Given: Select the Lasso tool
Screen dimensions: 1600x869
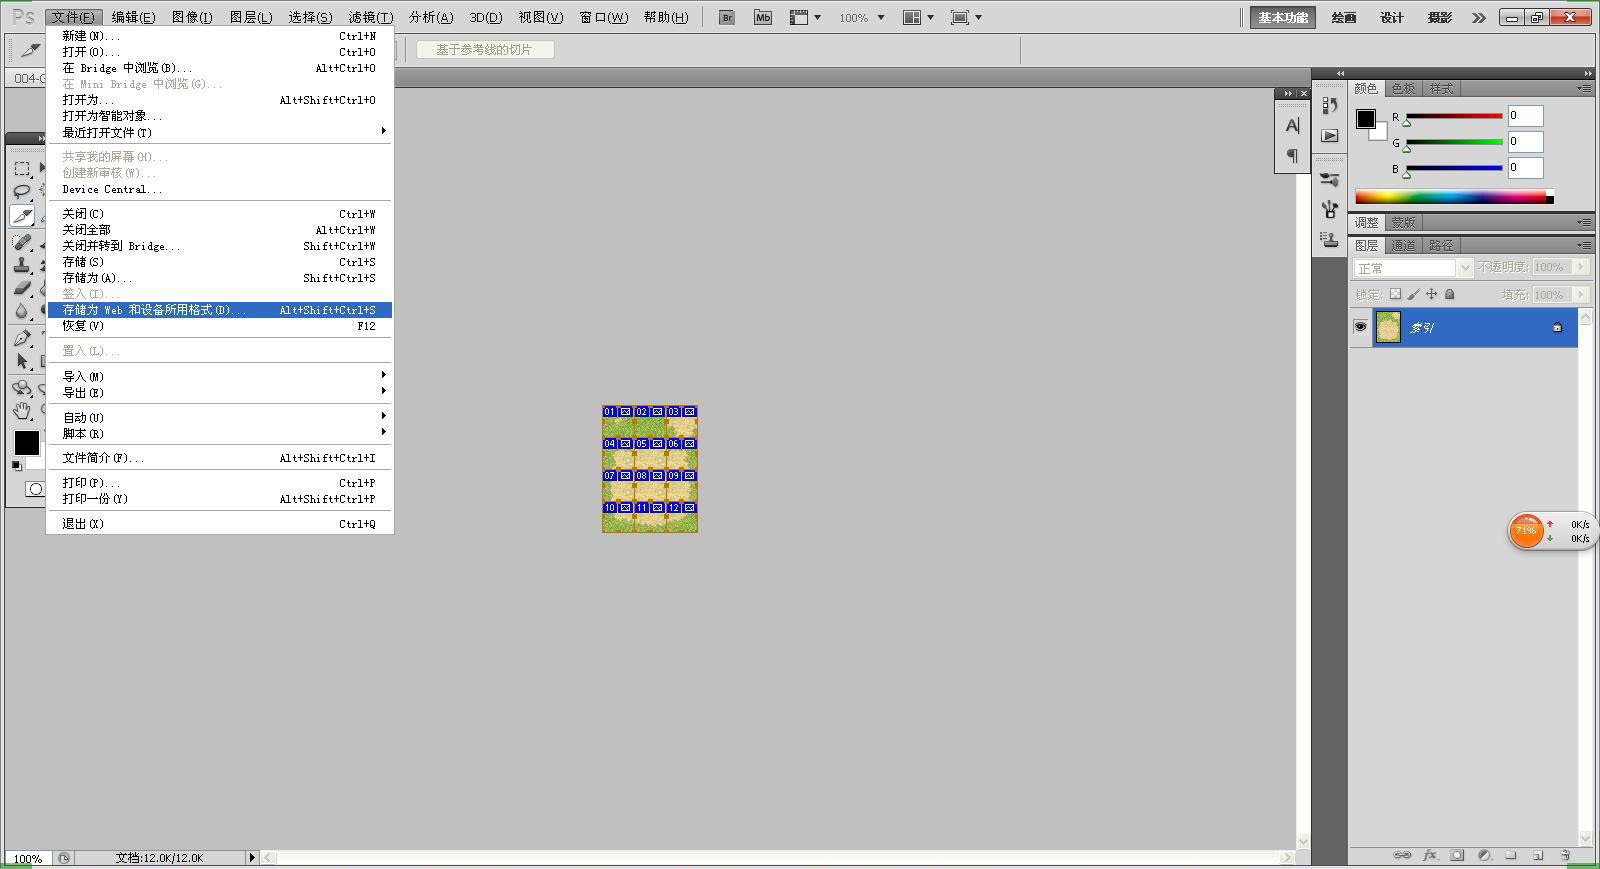Looking at the screenshot, I should point(22,191).
